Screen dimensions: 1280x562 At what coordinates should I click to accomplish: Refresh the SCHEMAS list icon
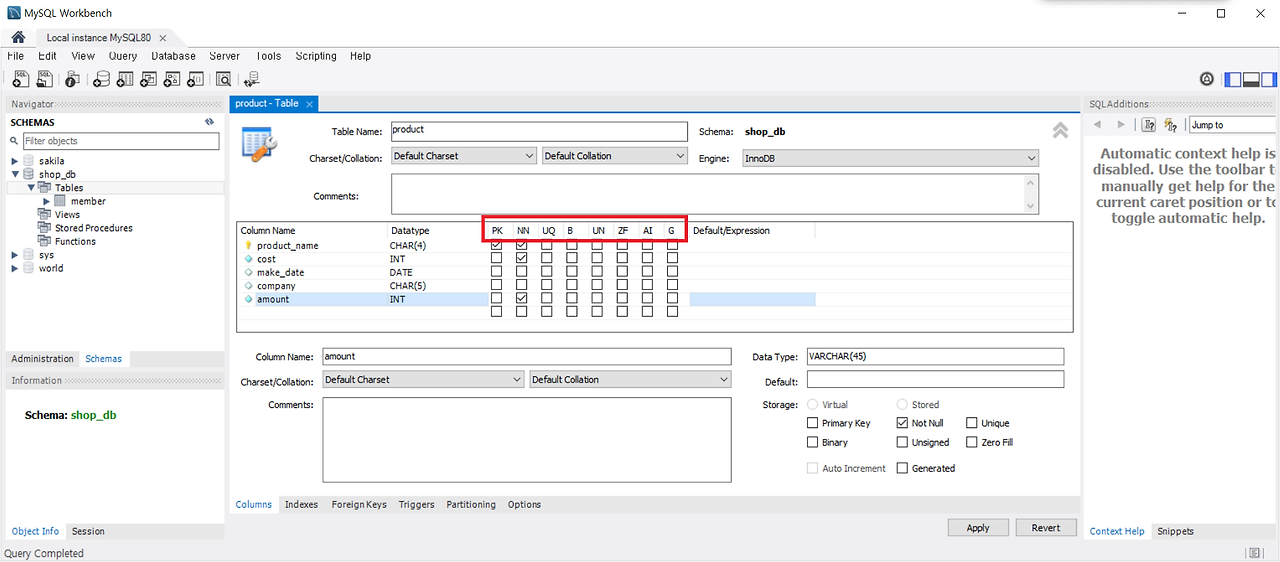click(210, 122)
